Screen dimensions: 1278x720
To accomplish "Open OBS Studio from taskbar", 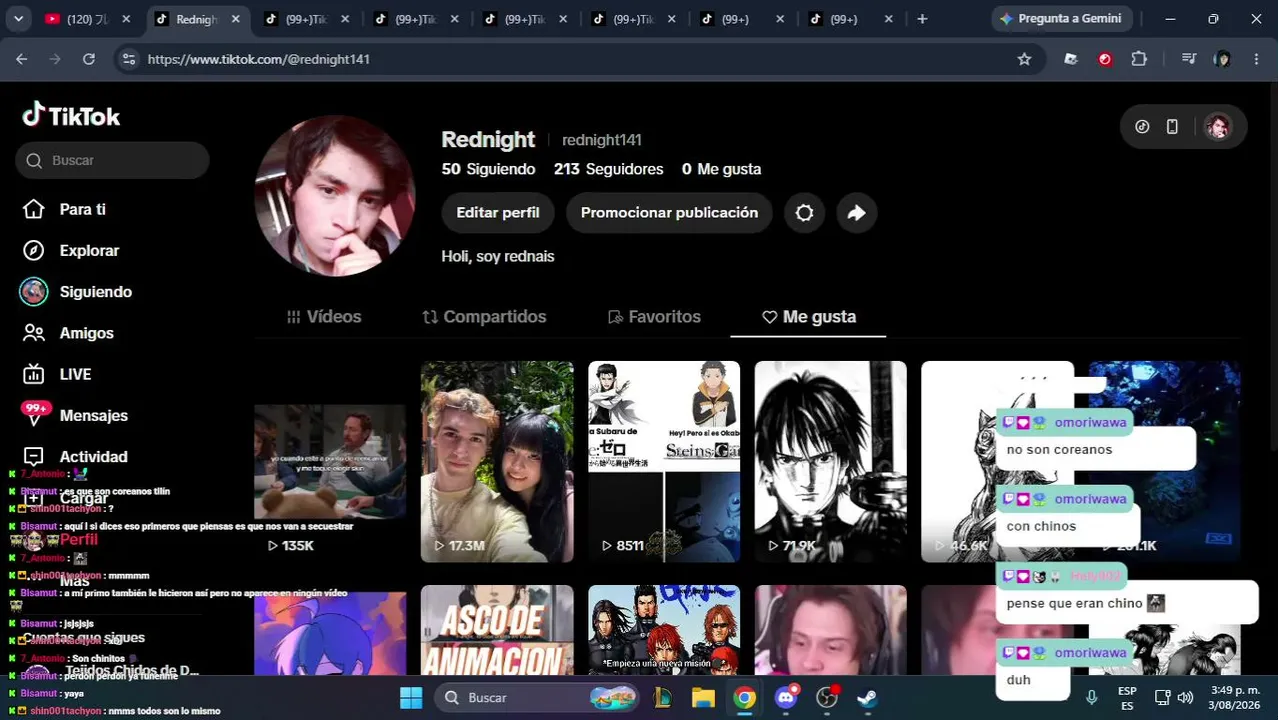I will [x=827, y=697].
